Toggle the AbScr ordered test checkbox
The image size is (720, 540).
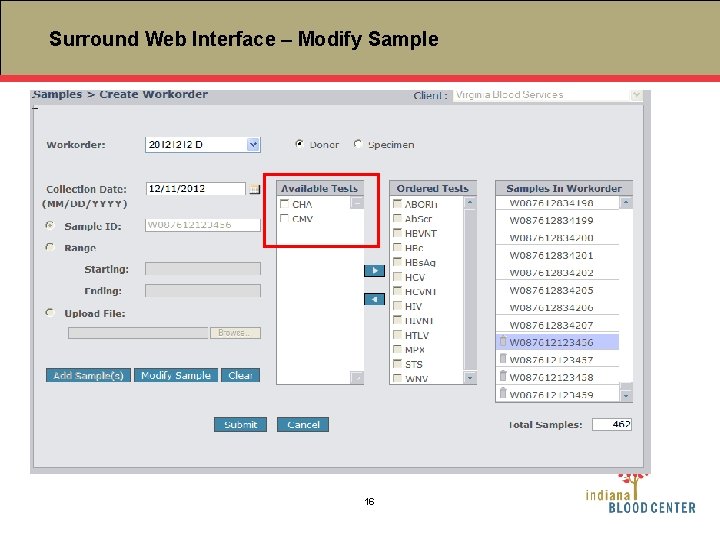pyautogui.click(x=397, y=218)
